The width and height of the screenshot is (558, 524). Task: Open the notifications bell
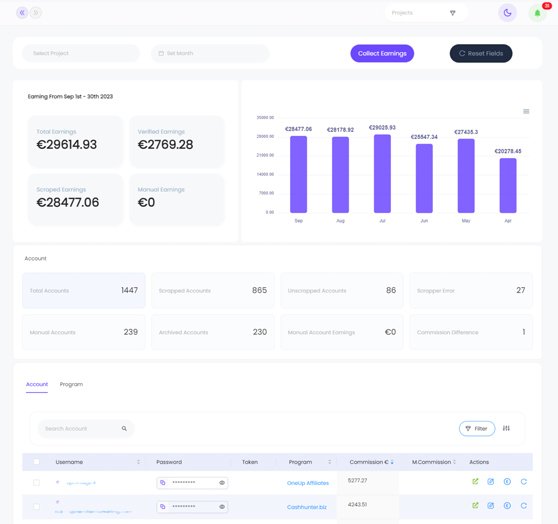537,13
